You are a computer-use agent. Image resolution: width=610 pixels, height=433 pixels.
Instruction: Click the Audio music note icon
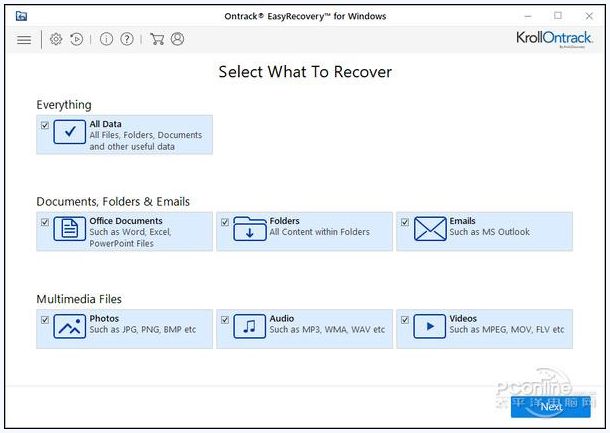click(250, 326)
